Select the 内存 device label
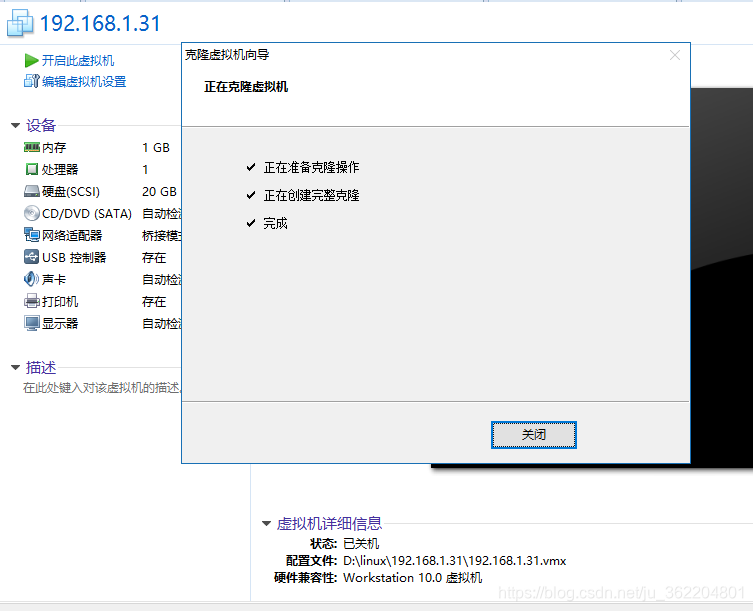Image resolution: width=753 pixels, height=611 pixels. click(x=54, y=147)
